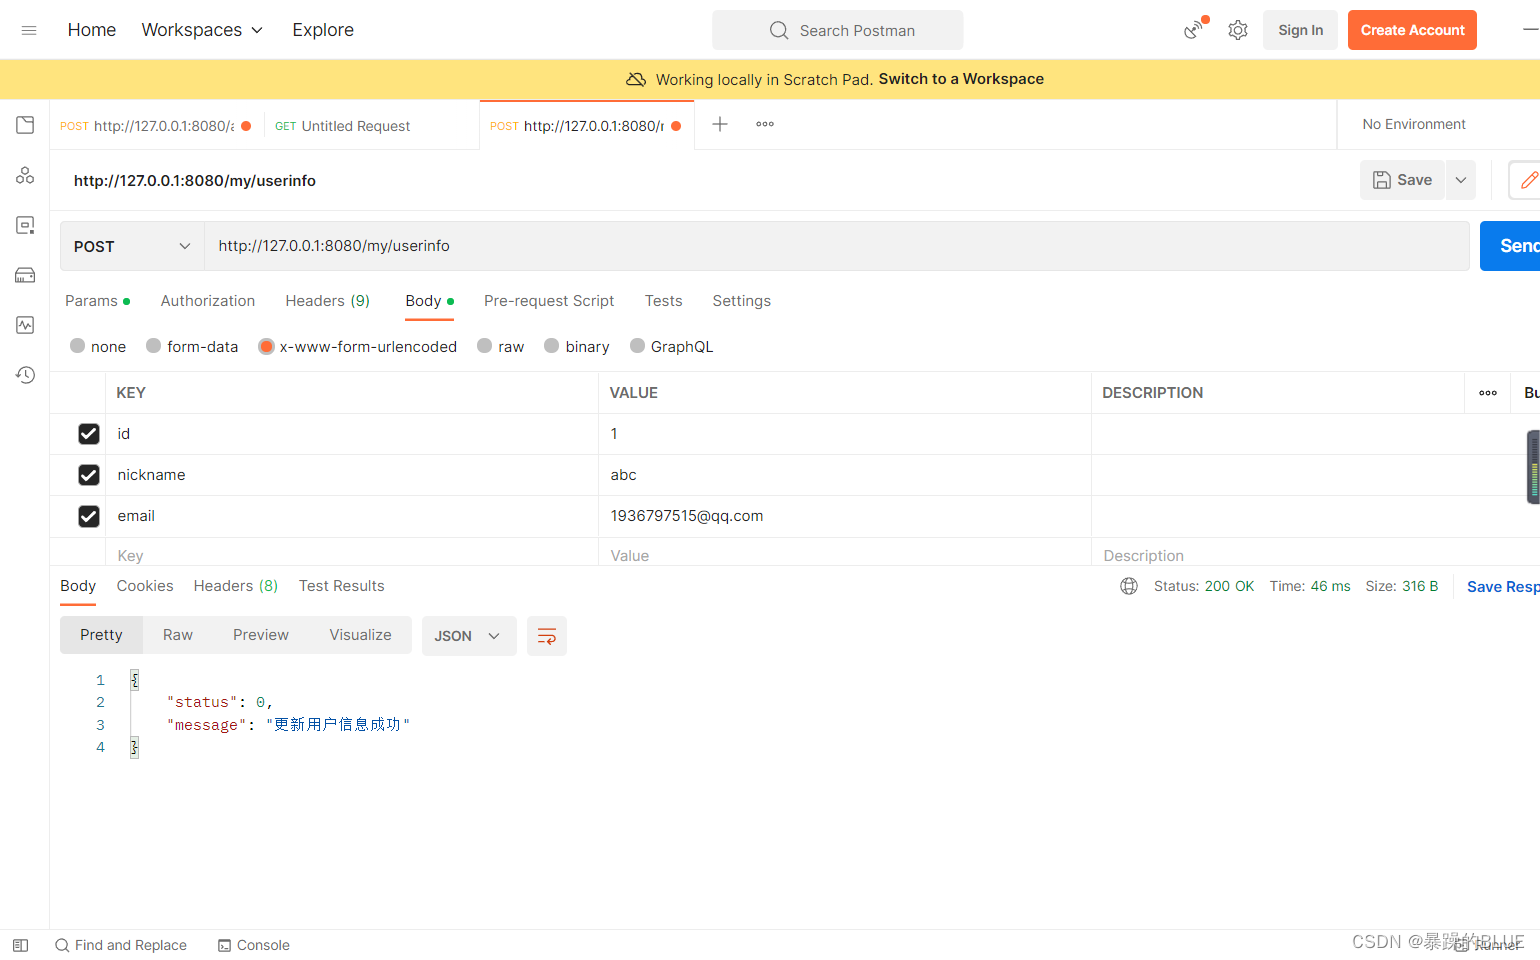Open Find and Replace

pos(121,945)
